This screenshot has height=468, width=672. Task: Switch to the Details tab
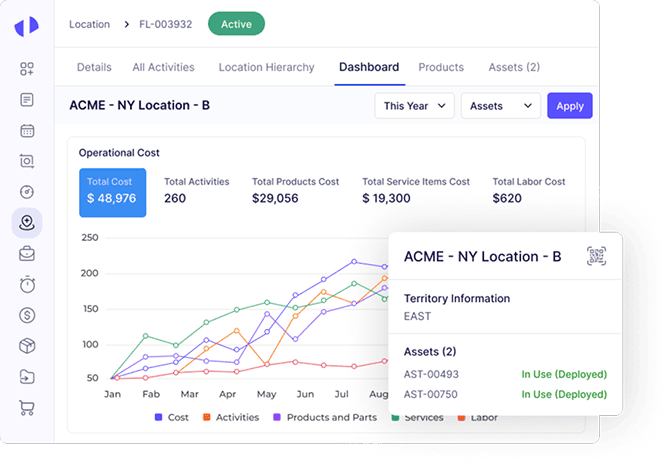click(x=94, y=67)
